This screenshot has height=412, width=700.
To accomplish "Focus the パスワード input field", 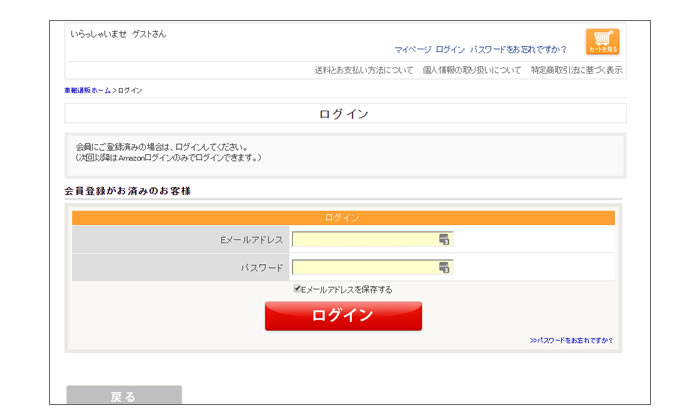I will [365, 268].
